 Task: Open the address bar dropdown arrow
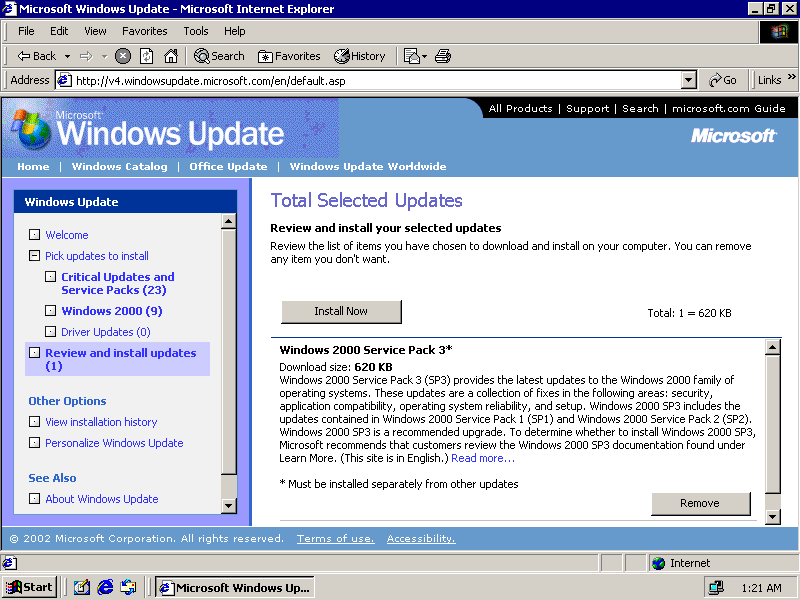[688, 80]
